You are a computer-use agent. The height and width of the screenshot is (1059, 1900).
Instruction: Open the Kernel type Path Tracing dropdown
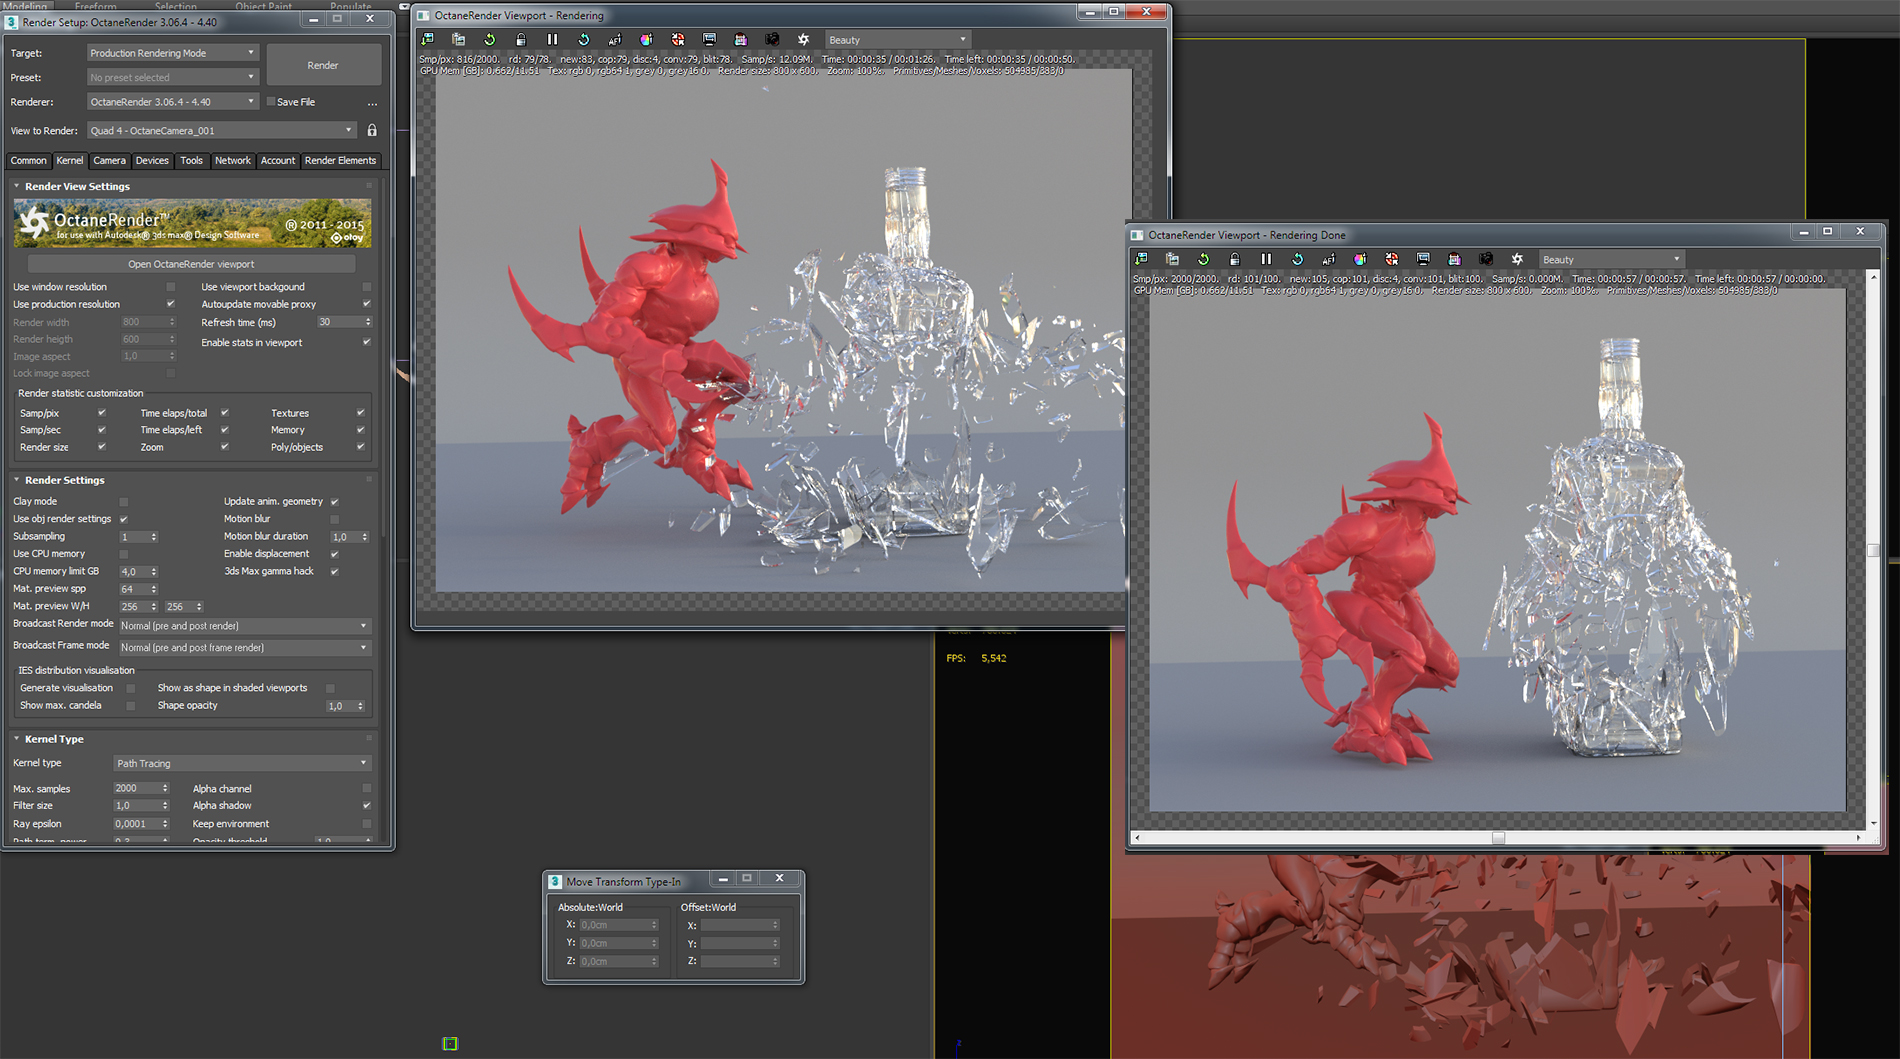[241, 764]
